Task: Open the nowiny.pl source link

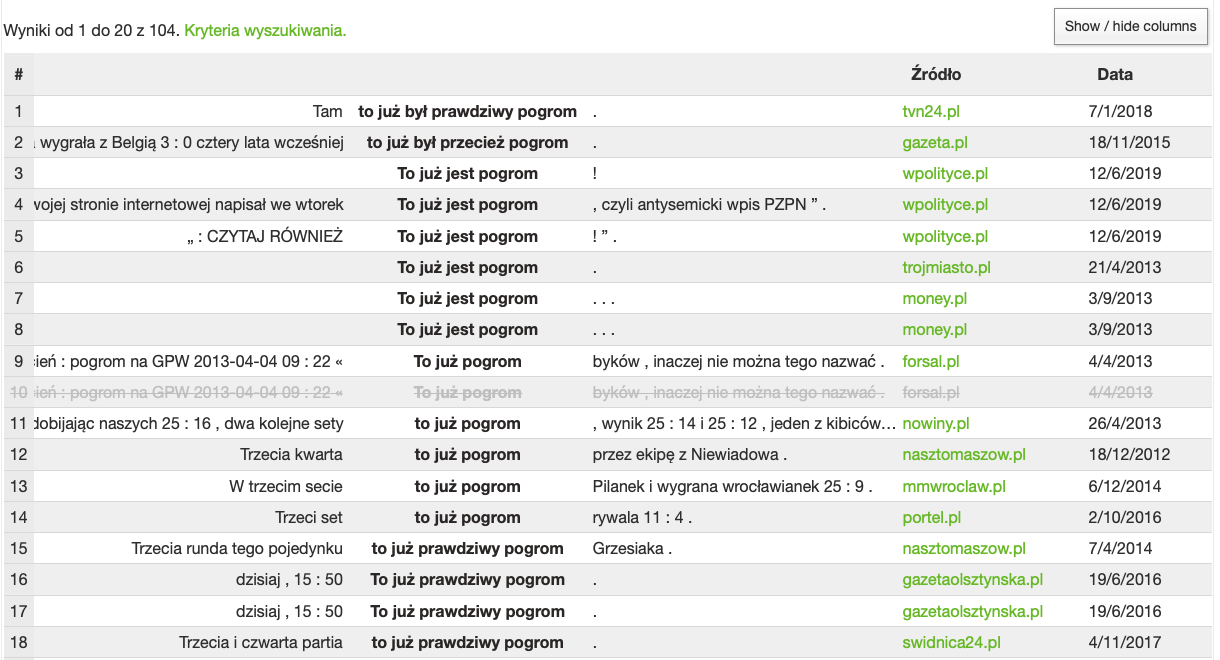Action: tap(935, 423)
